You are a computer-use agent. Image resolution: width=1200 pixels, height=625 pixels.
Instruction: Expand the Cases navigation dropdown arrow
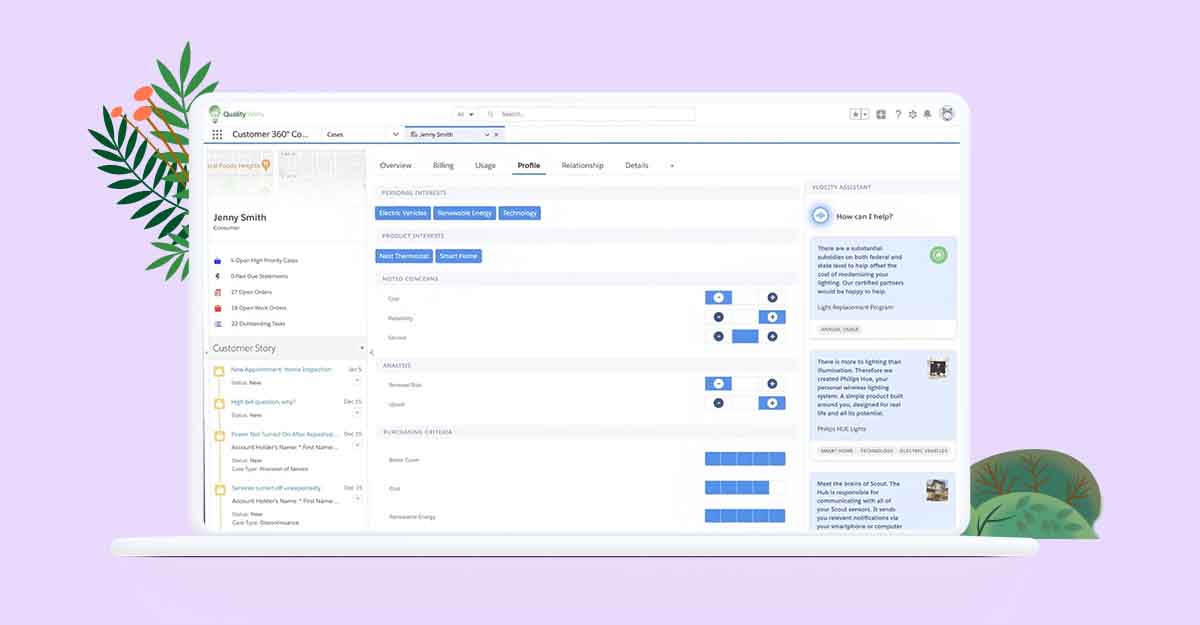(396, 134)
